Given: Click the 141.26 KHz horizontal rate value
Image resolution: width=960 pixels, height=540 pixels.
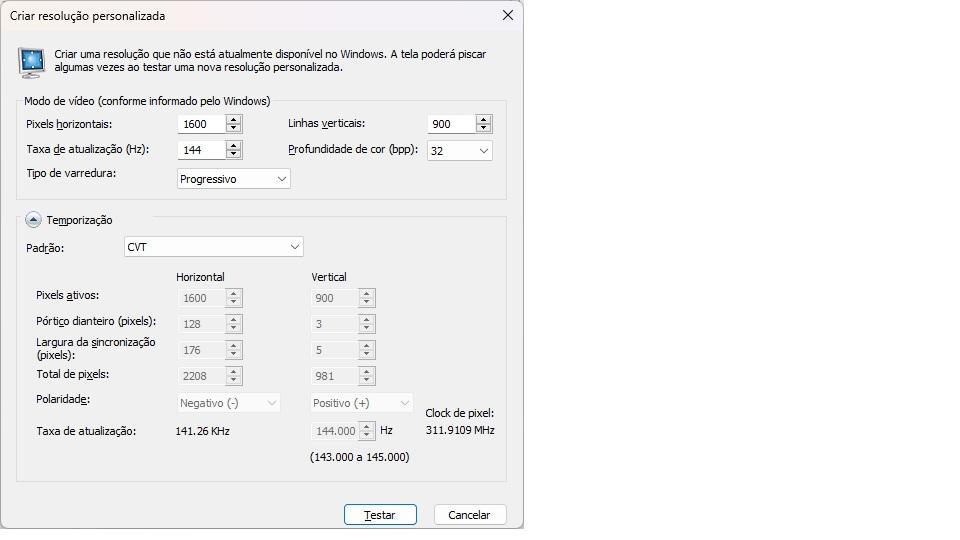Looking at the screenshot, I should [202, 431].
